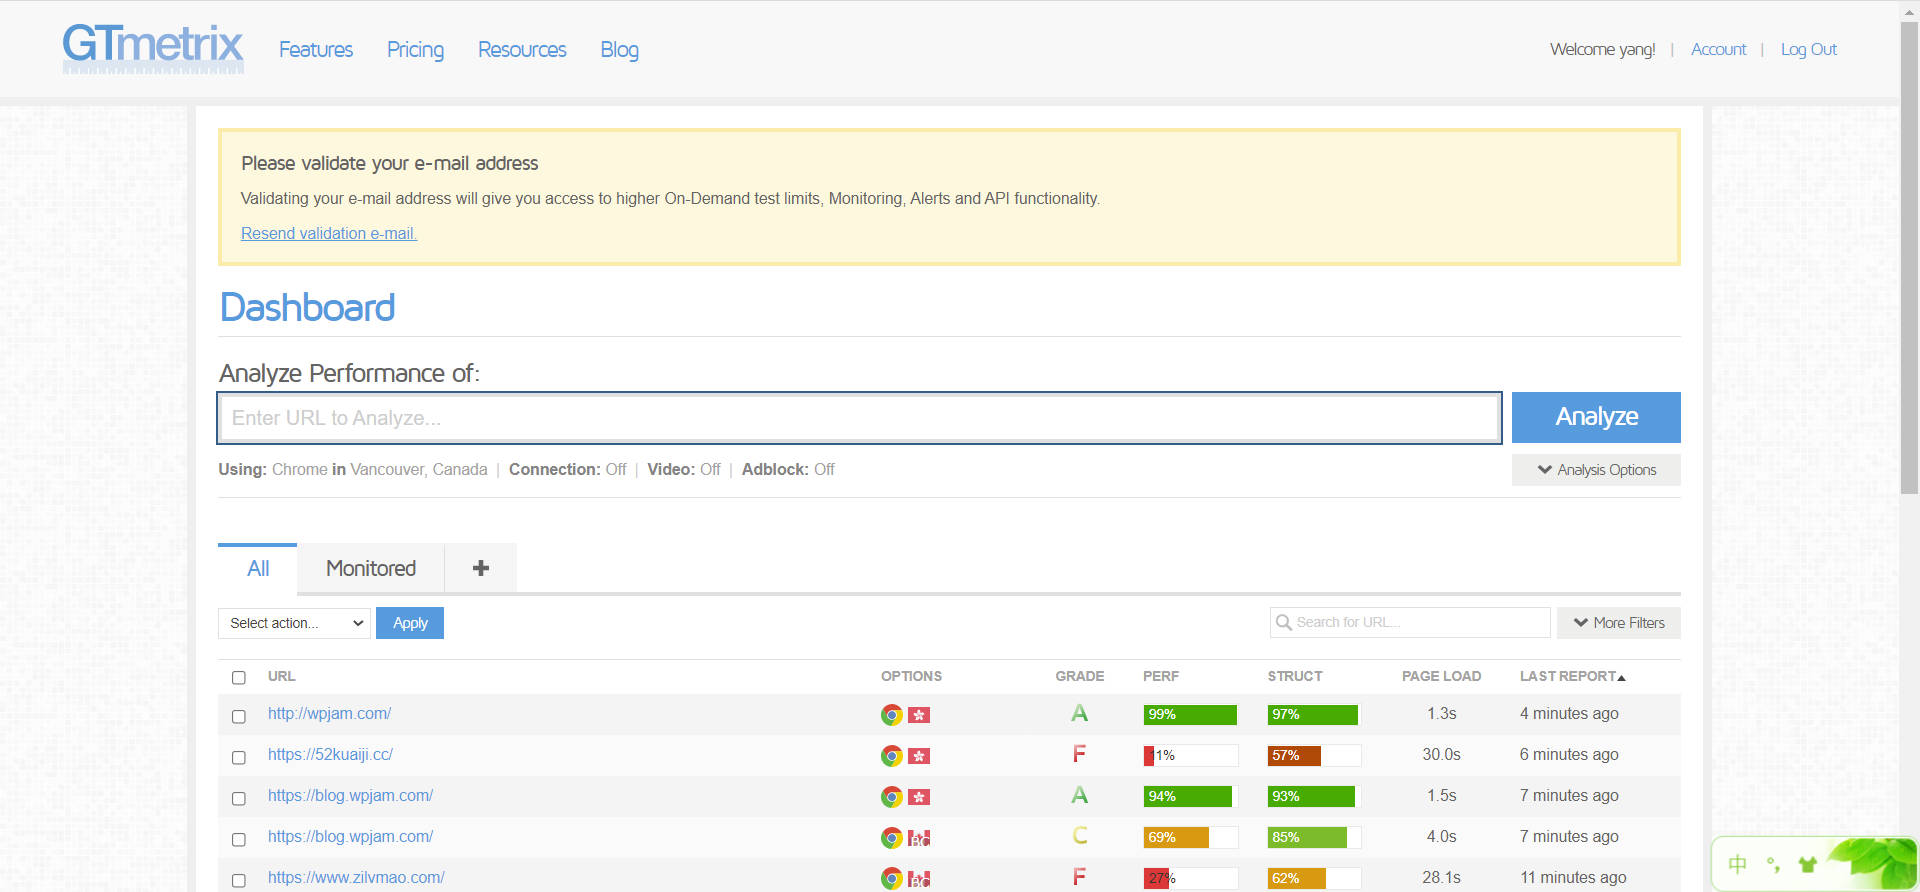Click the Resend validation e-mail link
The image size is (1920, 892).
[x=329, y=233]
